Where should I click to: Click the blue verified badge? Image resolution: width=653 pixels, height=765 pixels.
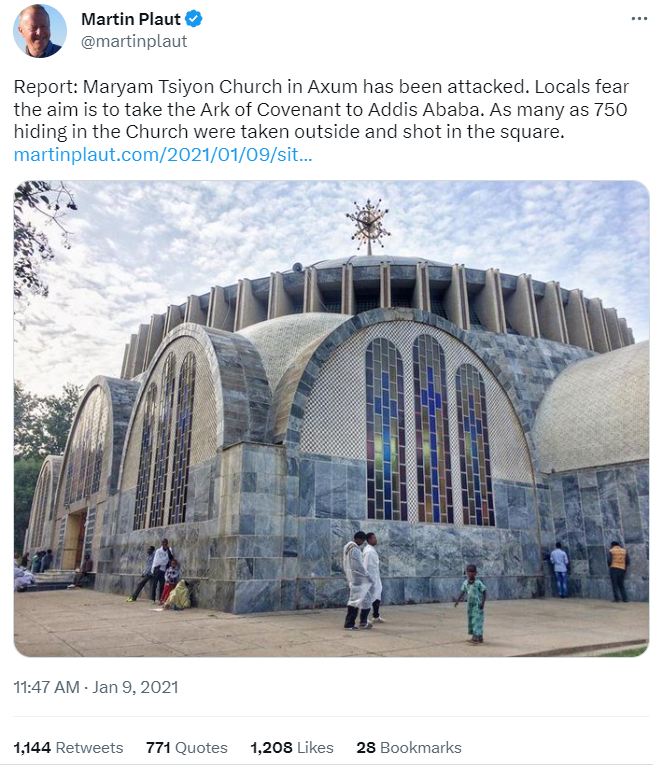(x=195, y=19)
